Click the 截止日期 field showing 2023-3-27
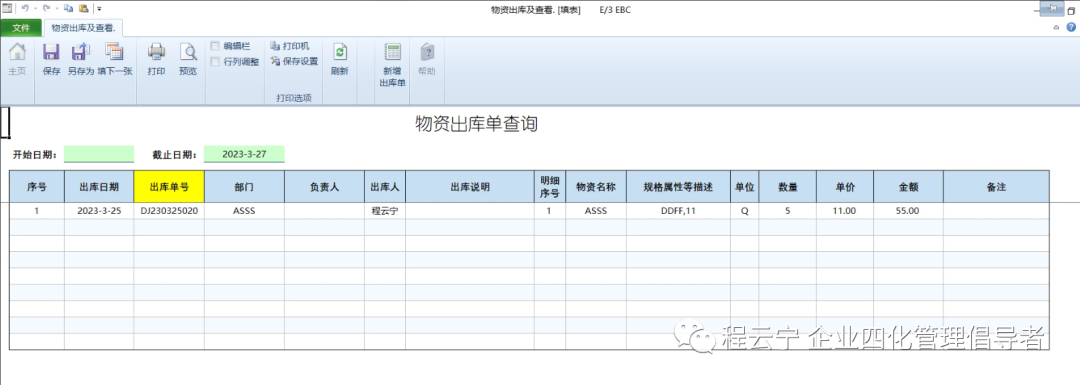 point(245,154)
